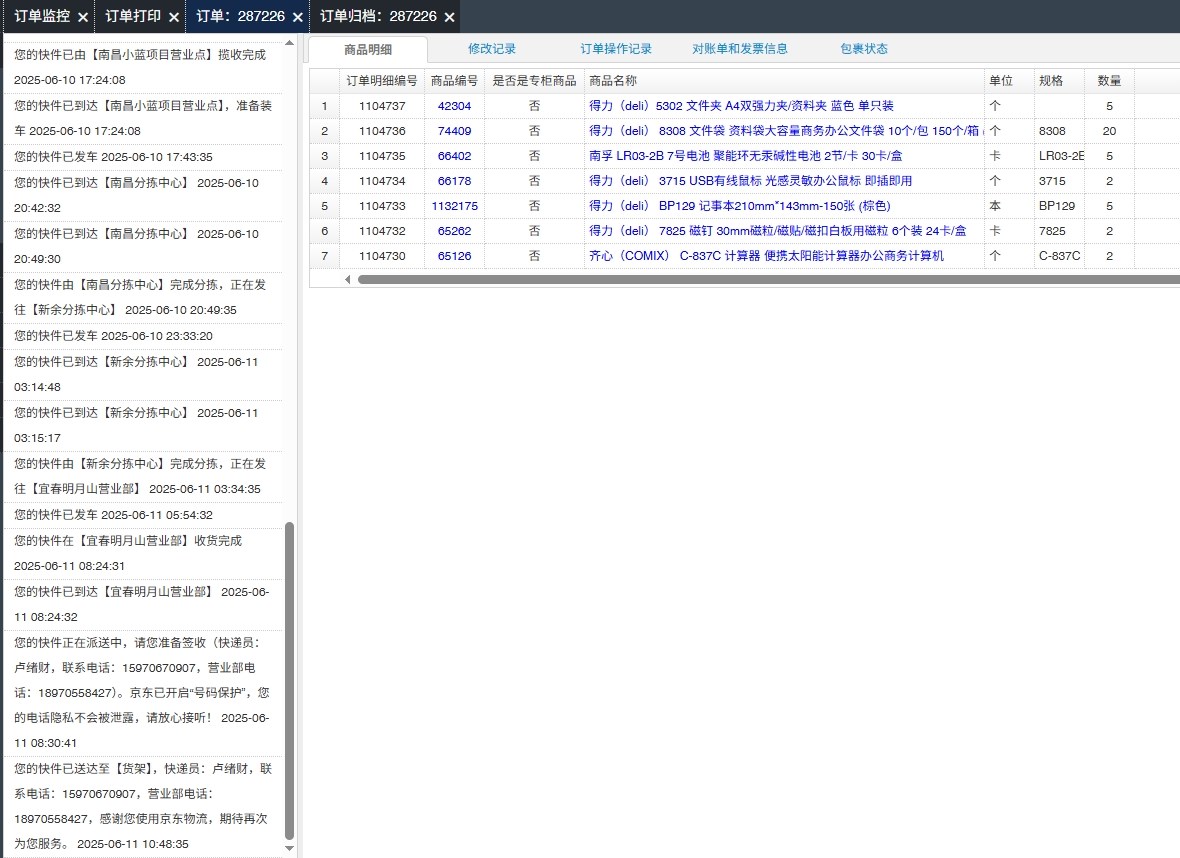The height and width of the screenshot is (858, 1180).
Task: Click the 已送达至【货架】 delivery entry
Action: [x=143, y=806]
